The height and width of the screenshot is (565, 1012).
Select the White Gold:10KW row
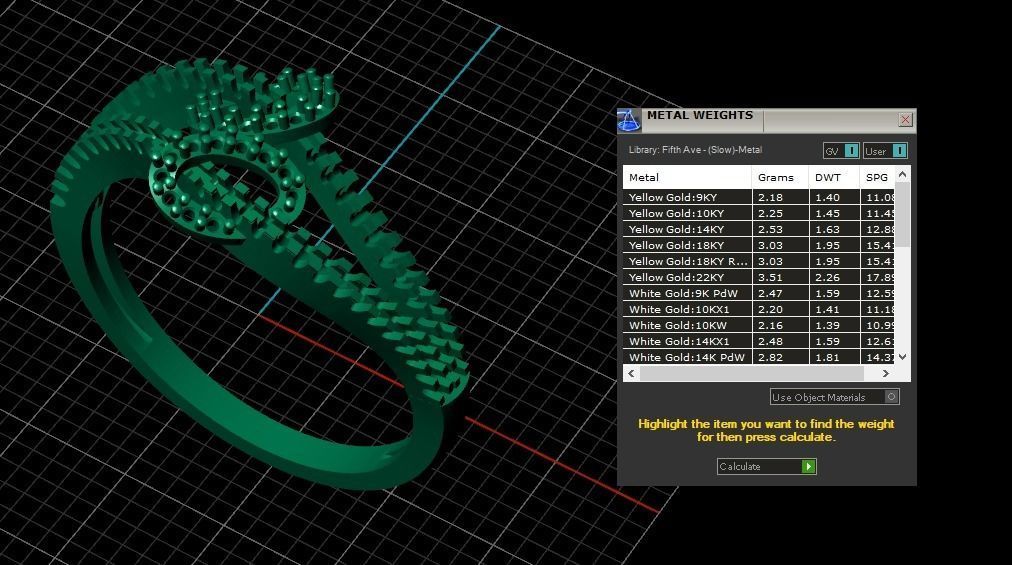point(758,325)
